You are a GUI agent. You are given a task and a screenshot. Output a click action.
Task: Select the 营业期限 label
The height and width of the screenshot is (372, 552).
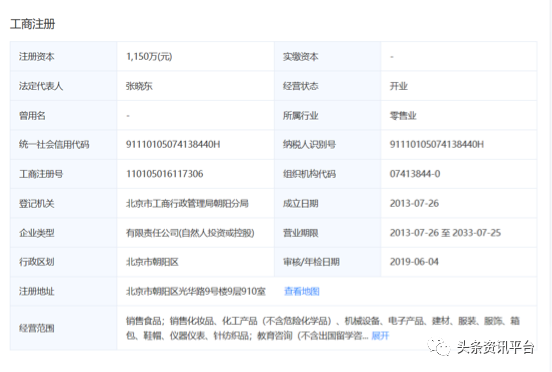point(300,233)
